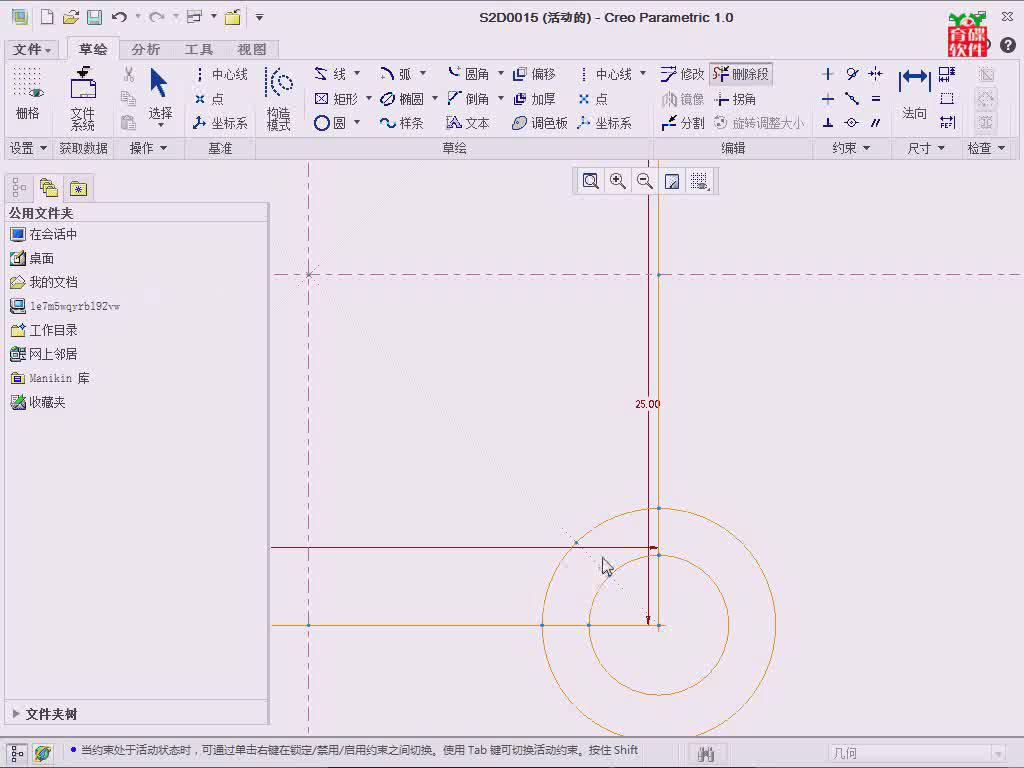
Task: Open the 在会话中 folder
Action: point(43,234)
